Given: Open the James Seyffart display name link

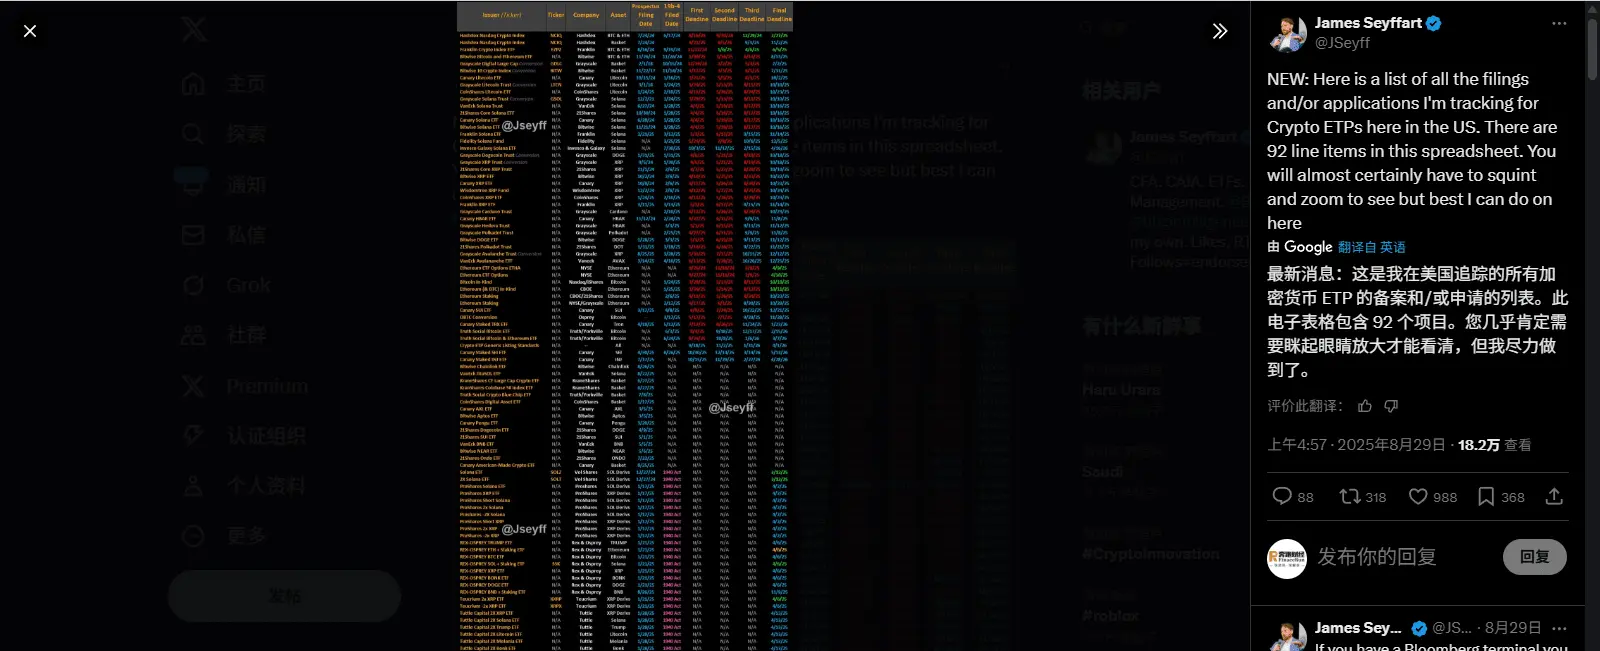Looking at the screenshot, I should pos(1367,23).
